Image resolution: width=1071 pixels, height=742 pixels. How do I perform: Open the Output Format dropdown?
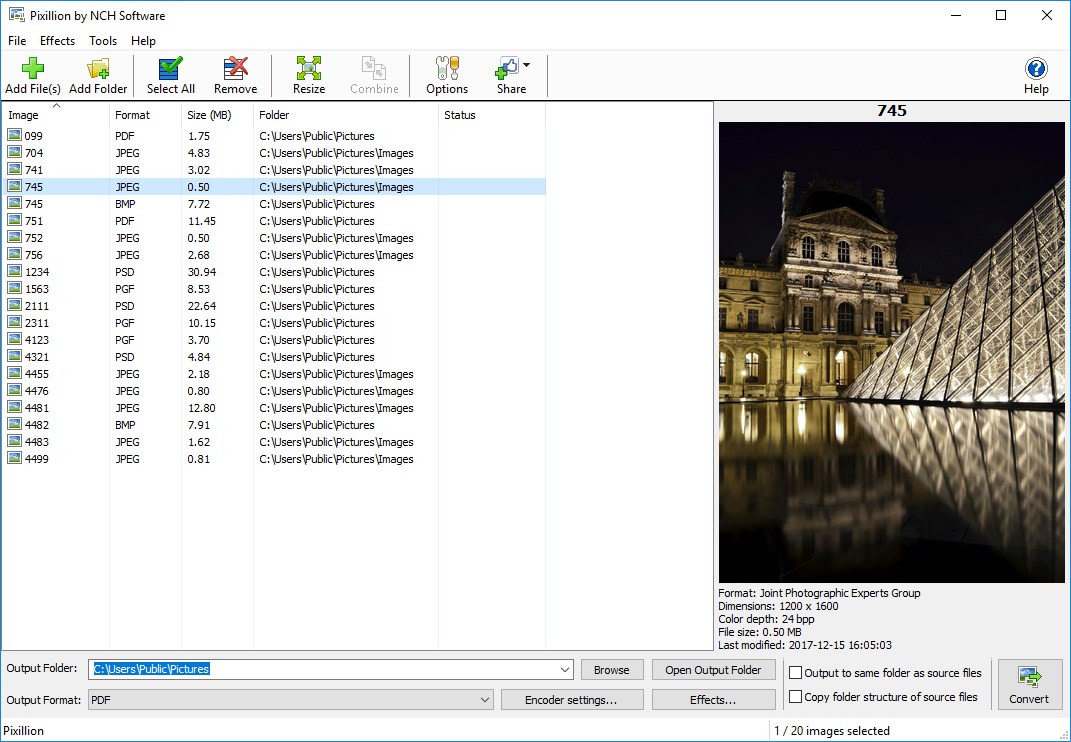pos(484,700)
